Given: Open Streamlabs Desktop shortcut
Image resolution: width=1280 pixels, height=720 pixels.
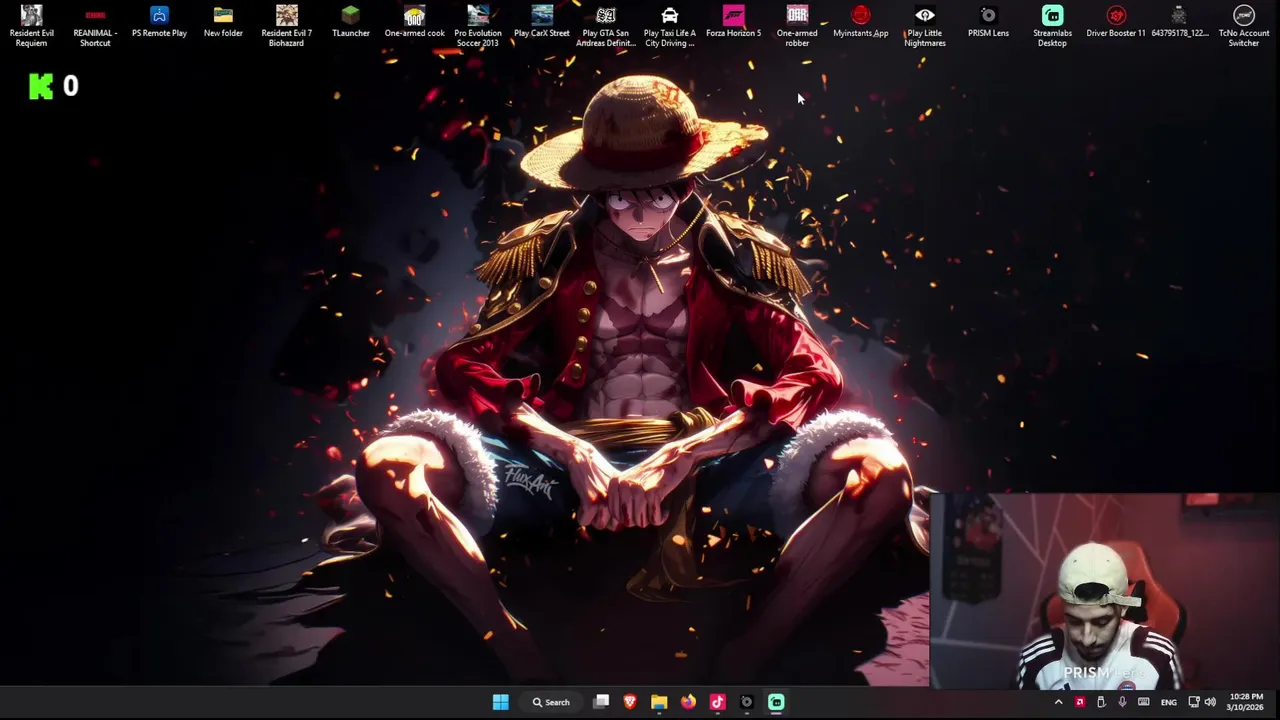Looking at the screenshot, I should click(1052, 25).
